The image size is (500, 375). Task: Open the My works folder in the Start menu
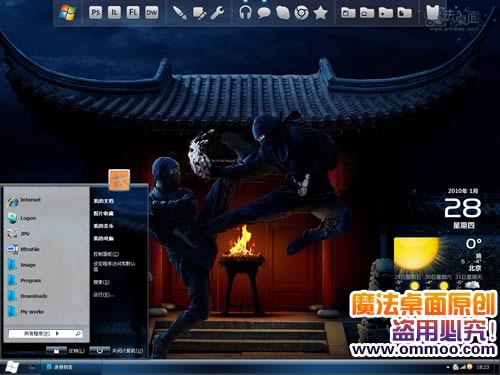point(26,312)
